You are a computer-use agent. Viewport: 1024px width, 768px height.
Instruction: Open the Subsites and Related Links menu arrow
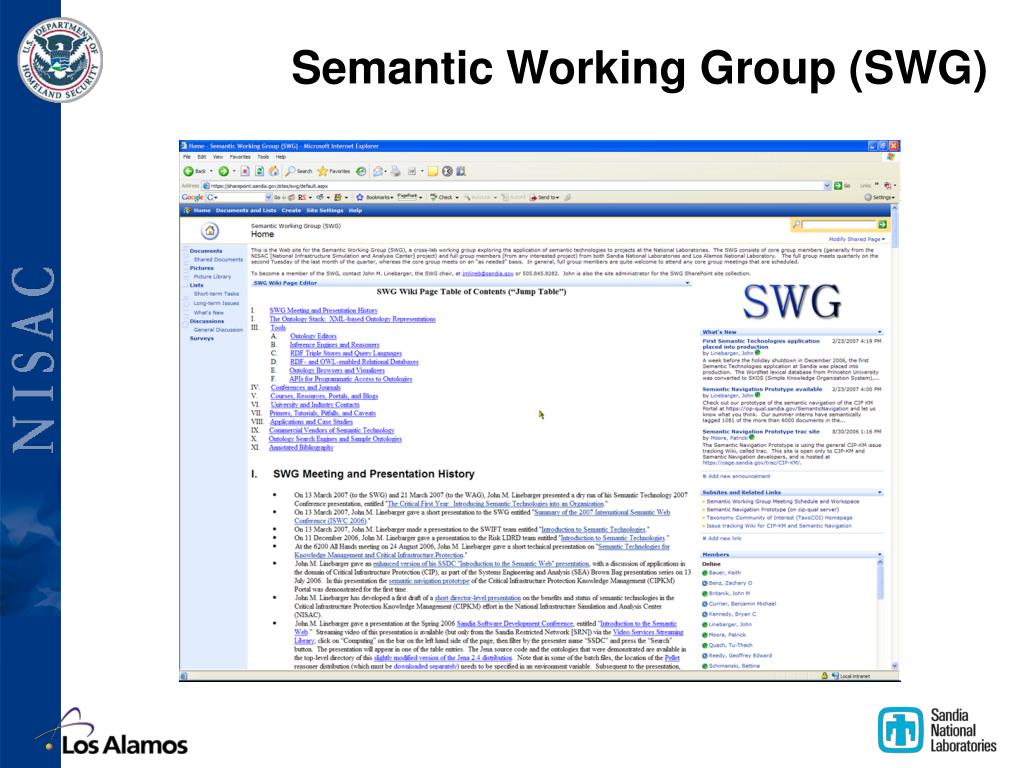point(880,492)
